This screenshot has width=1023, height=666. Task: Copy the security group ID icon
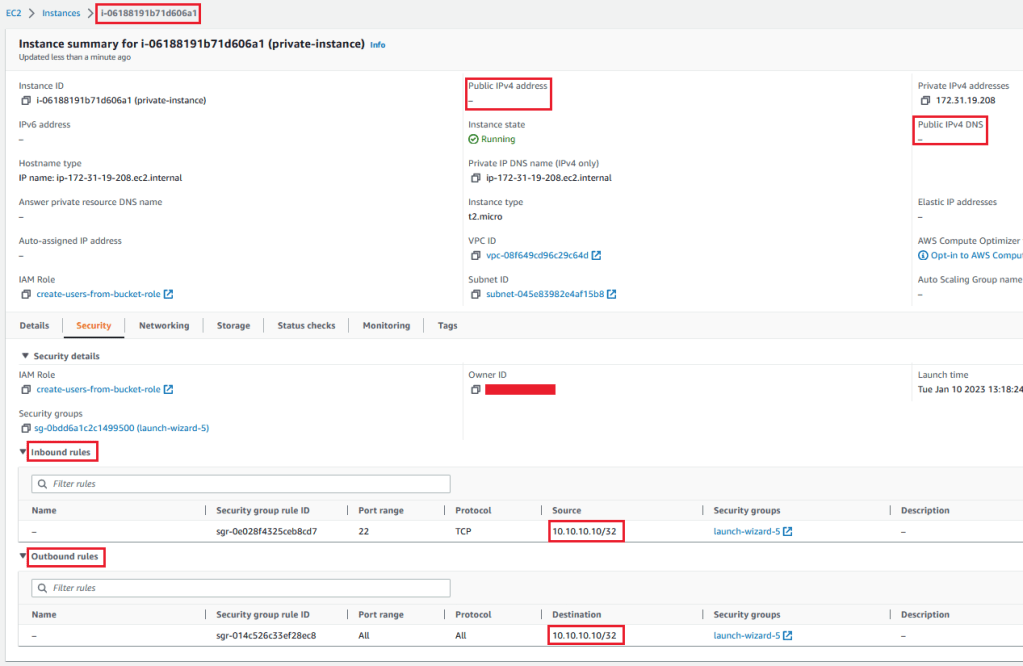coord(25,428)
